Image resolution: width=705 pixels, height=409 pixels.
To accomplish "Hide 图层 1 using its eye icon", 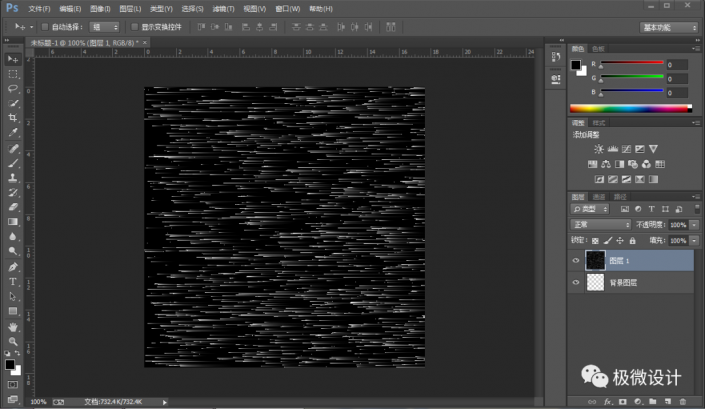I will pos(574,261).
